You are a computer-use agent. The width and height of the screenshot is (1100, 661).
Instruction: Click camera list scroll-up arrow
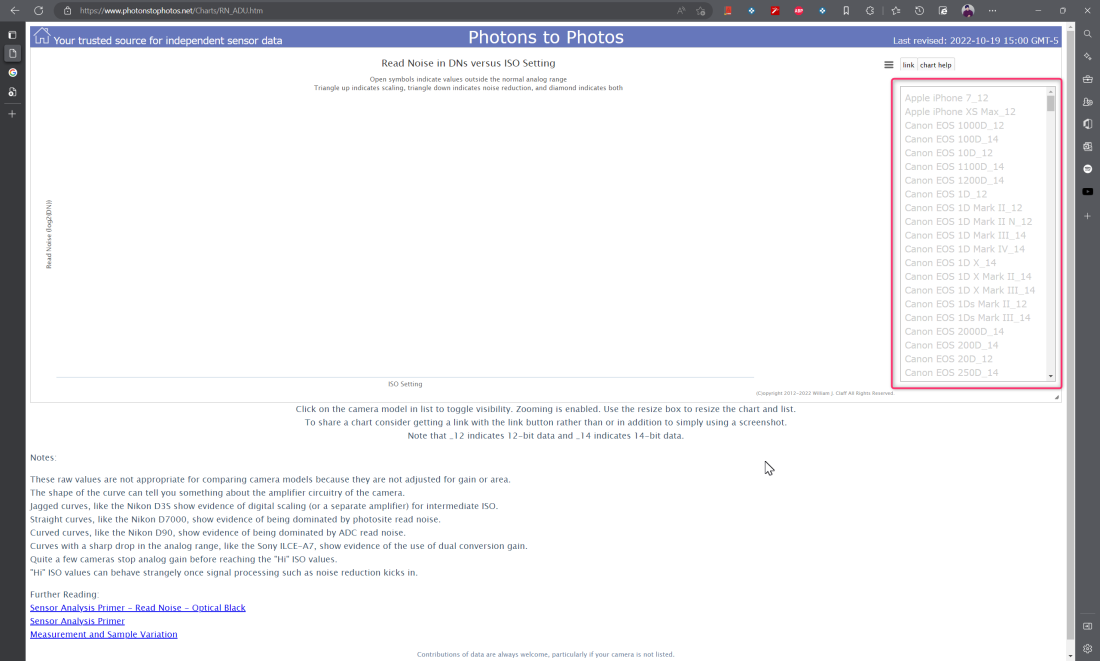[1050, 91]
